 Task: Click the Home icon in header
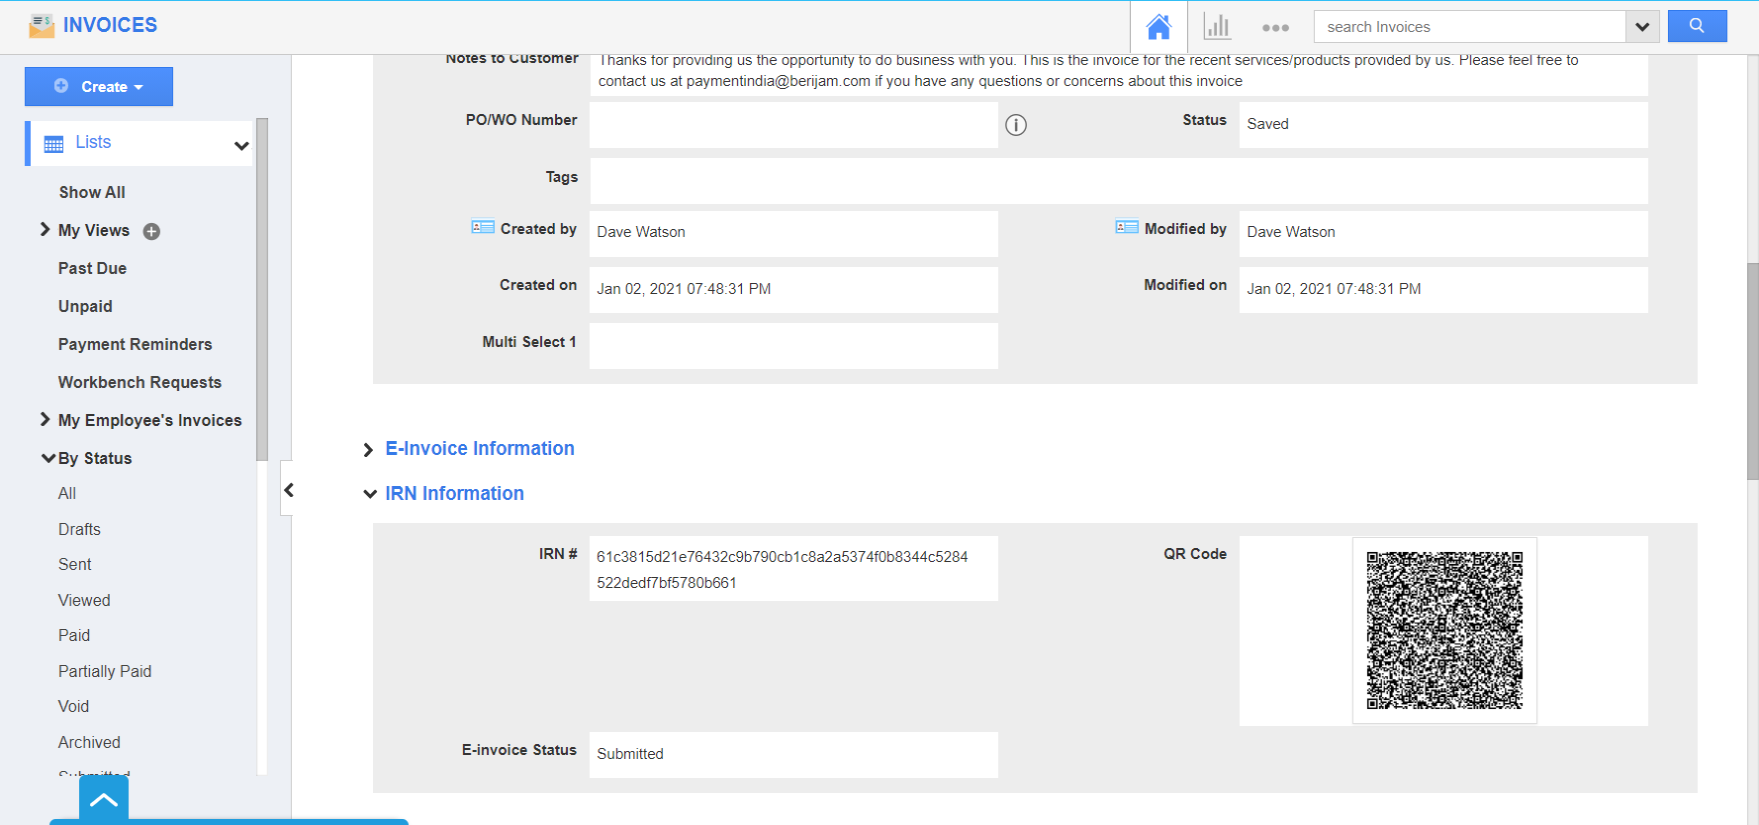point(1158,27)
